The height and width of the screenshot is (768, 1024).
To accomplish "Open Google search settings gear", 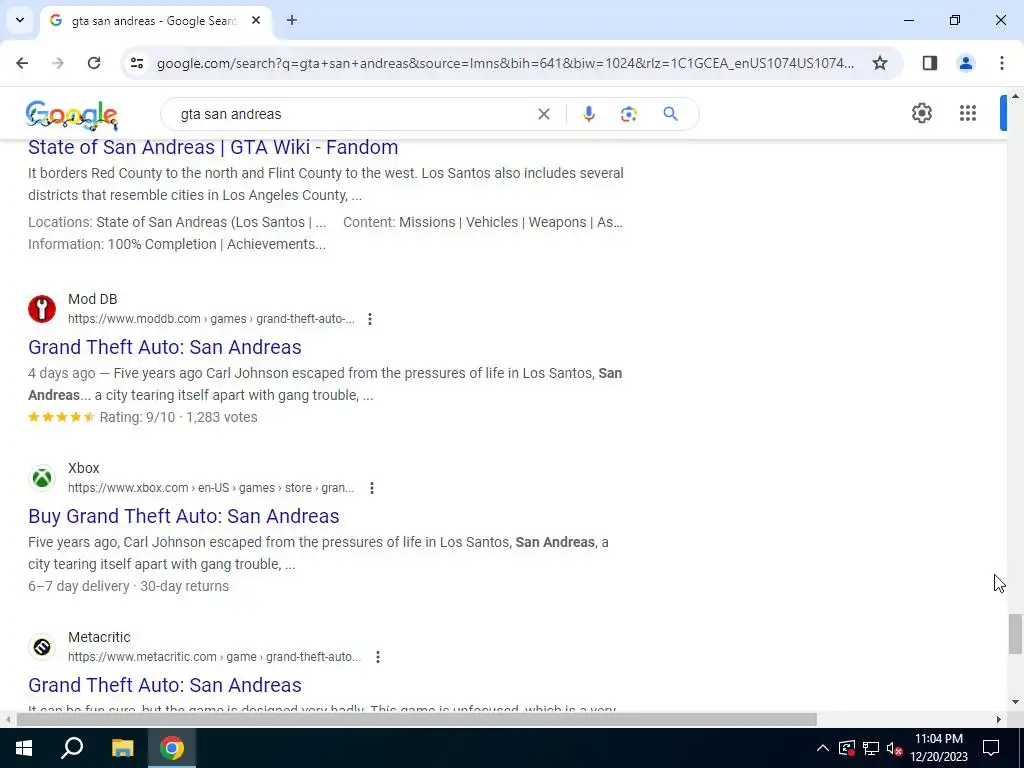I will [921, 113].
